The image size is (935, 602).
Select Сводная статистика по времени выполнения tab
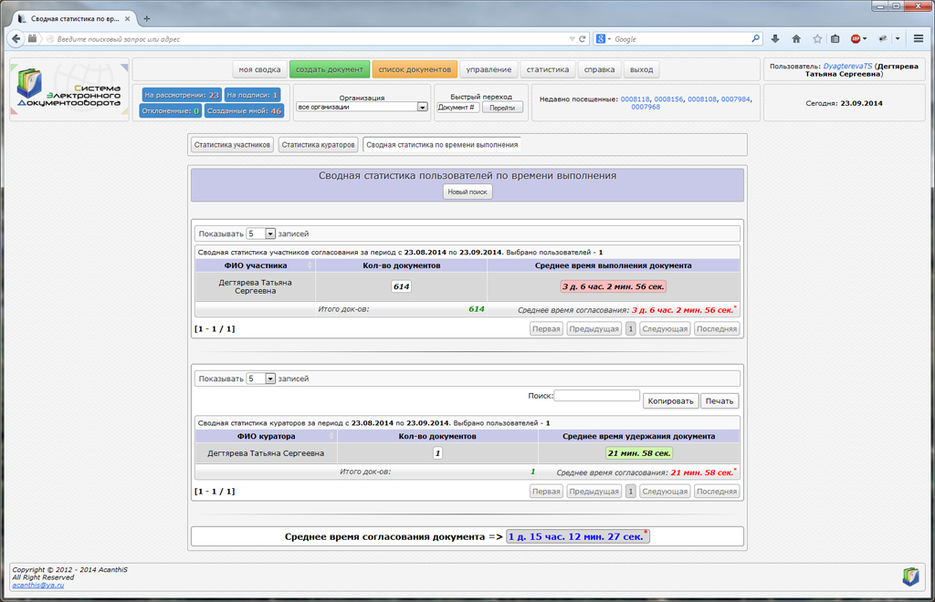coord(442,145)
